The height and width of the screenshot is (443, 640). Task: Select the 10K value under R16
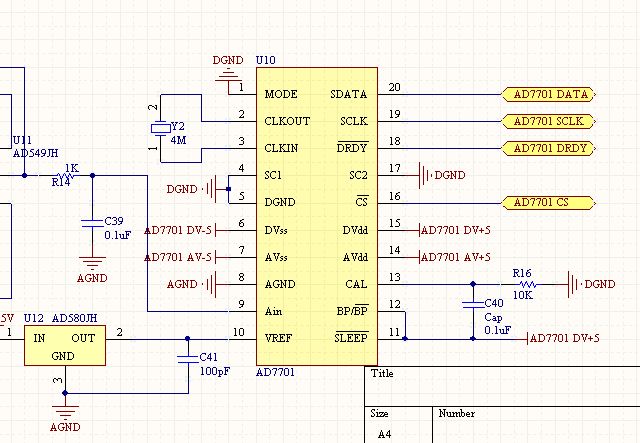click(523, 295)
